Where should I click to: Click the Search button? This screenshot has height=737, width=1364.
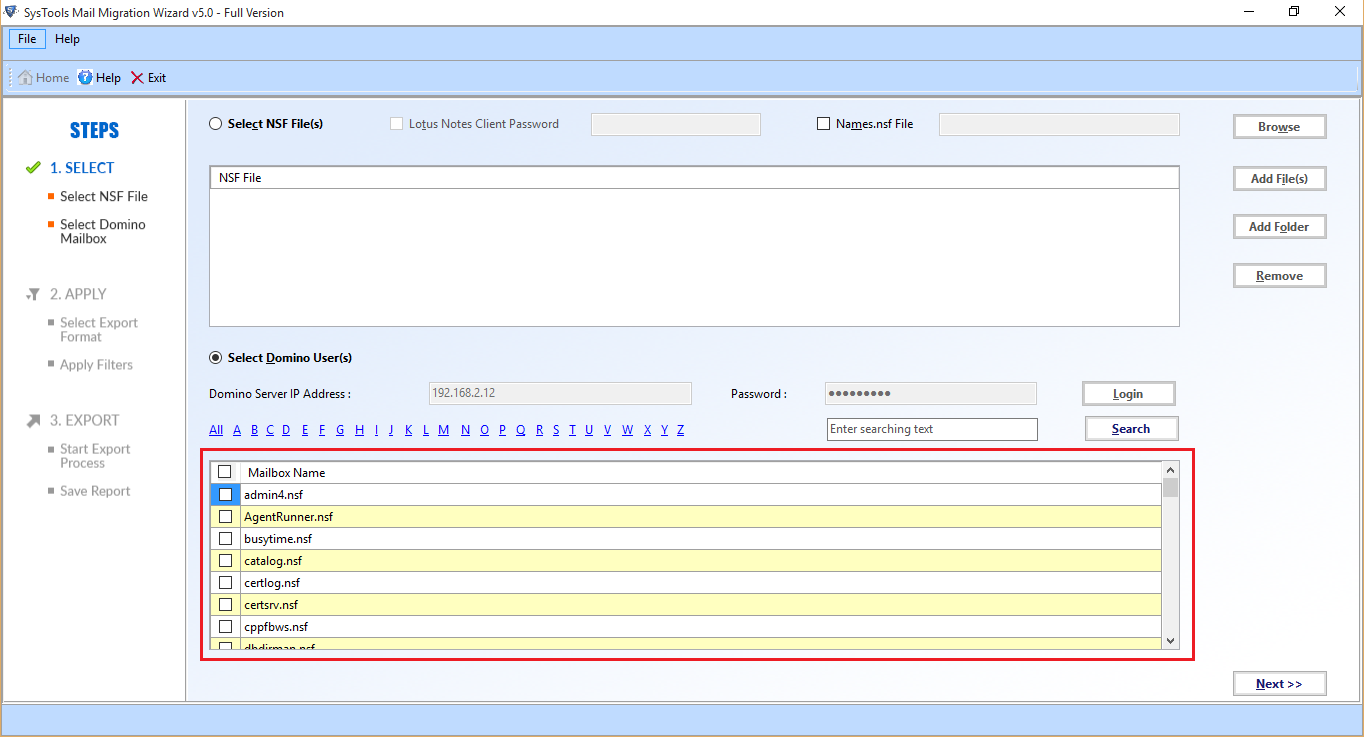[1131, 429]
